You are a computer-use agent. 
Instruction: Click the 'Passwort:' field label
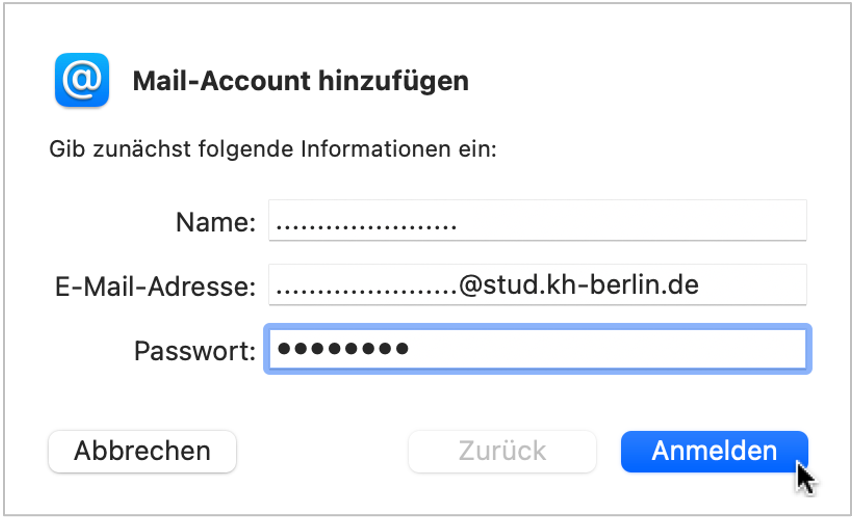click(195, 351)
